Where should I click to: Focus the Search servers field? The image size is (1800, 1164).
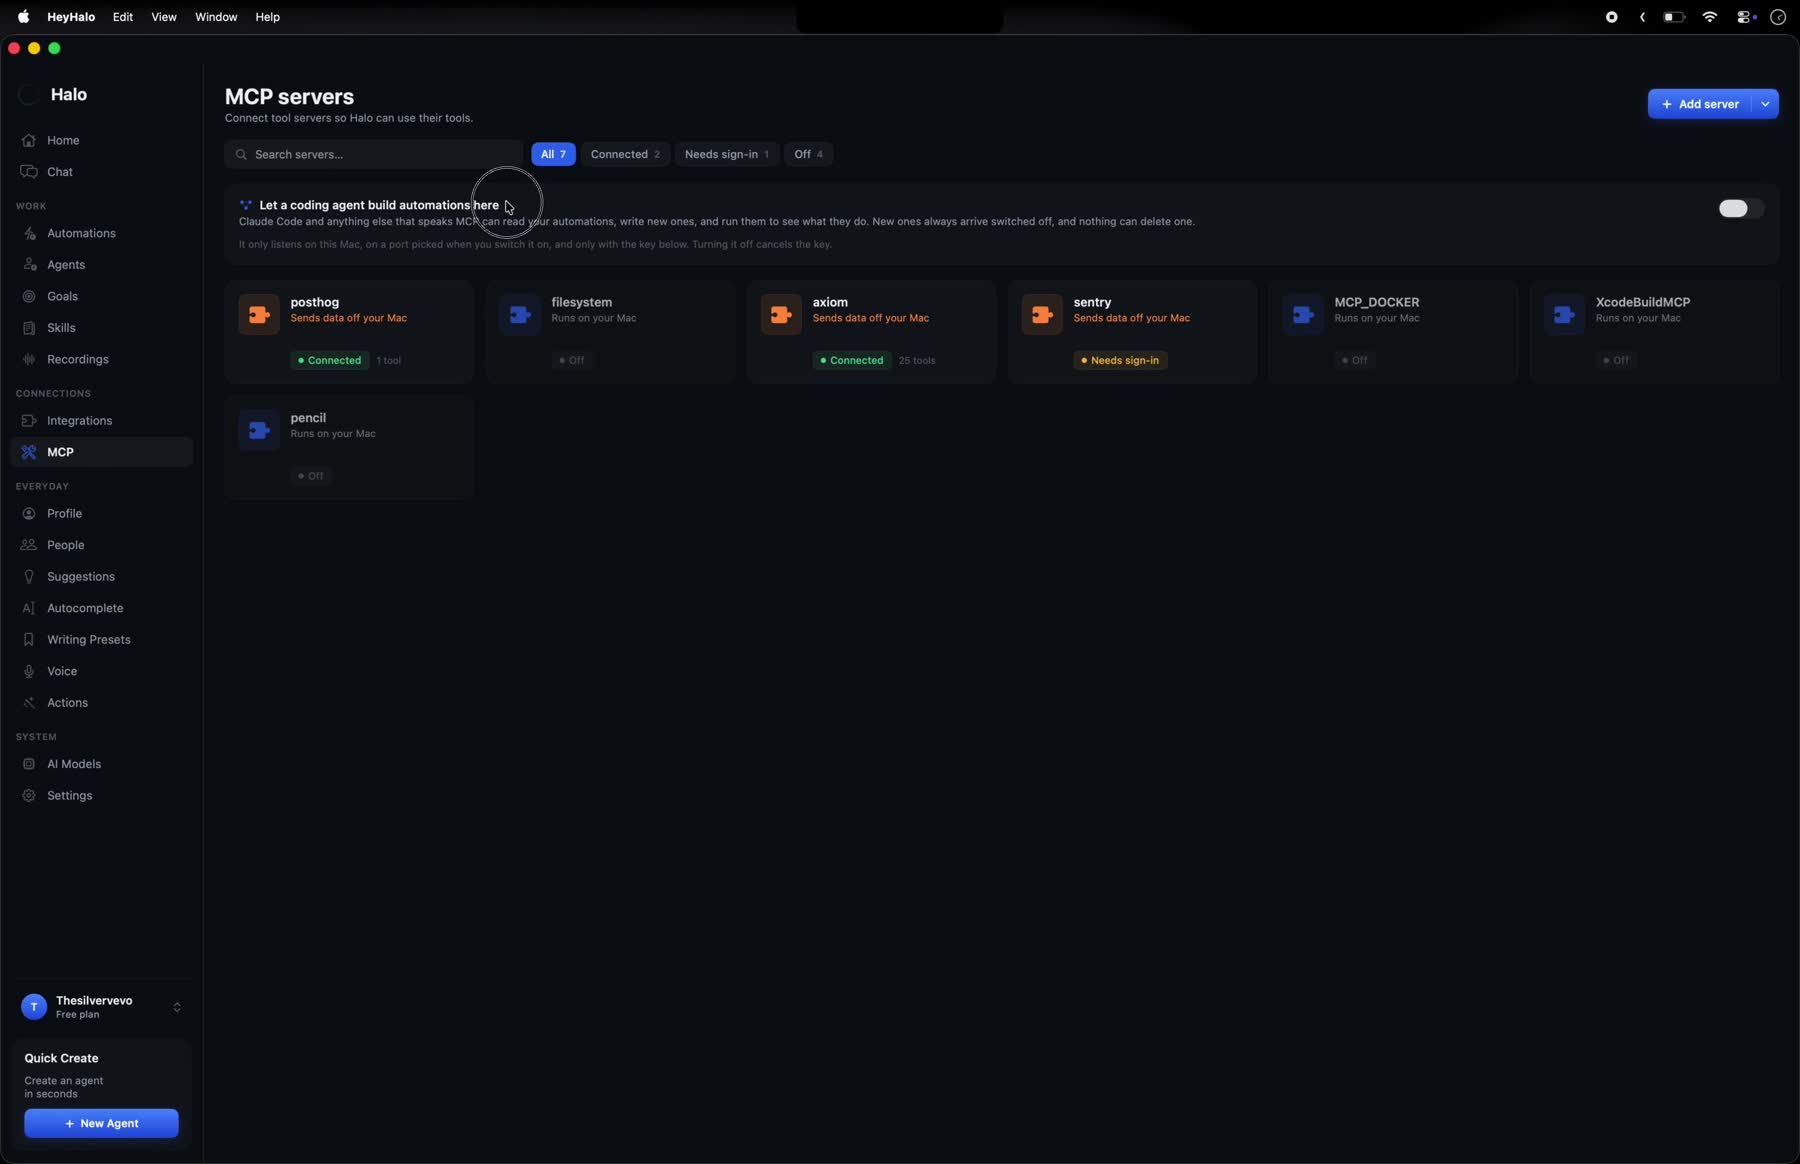tap(373, 154)
